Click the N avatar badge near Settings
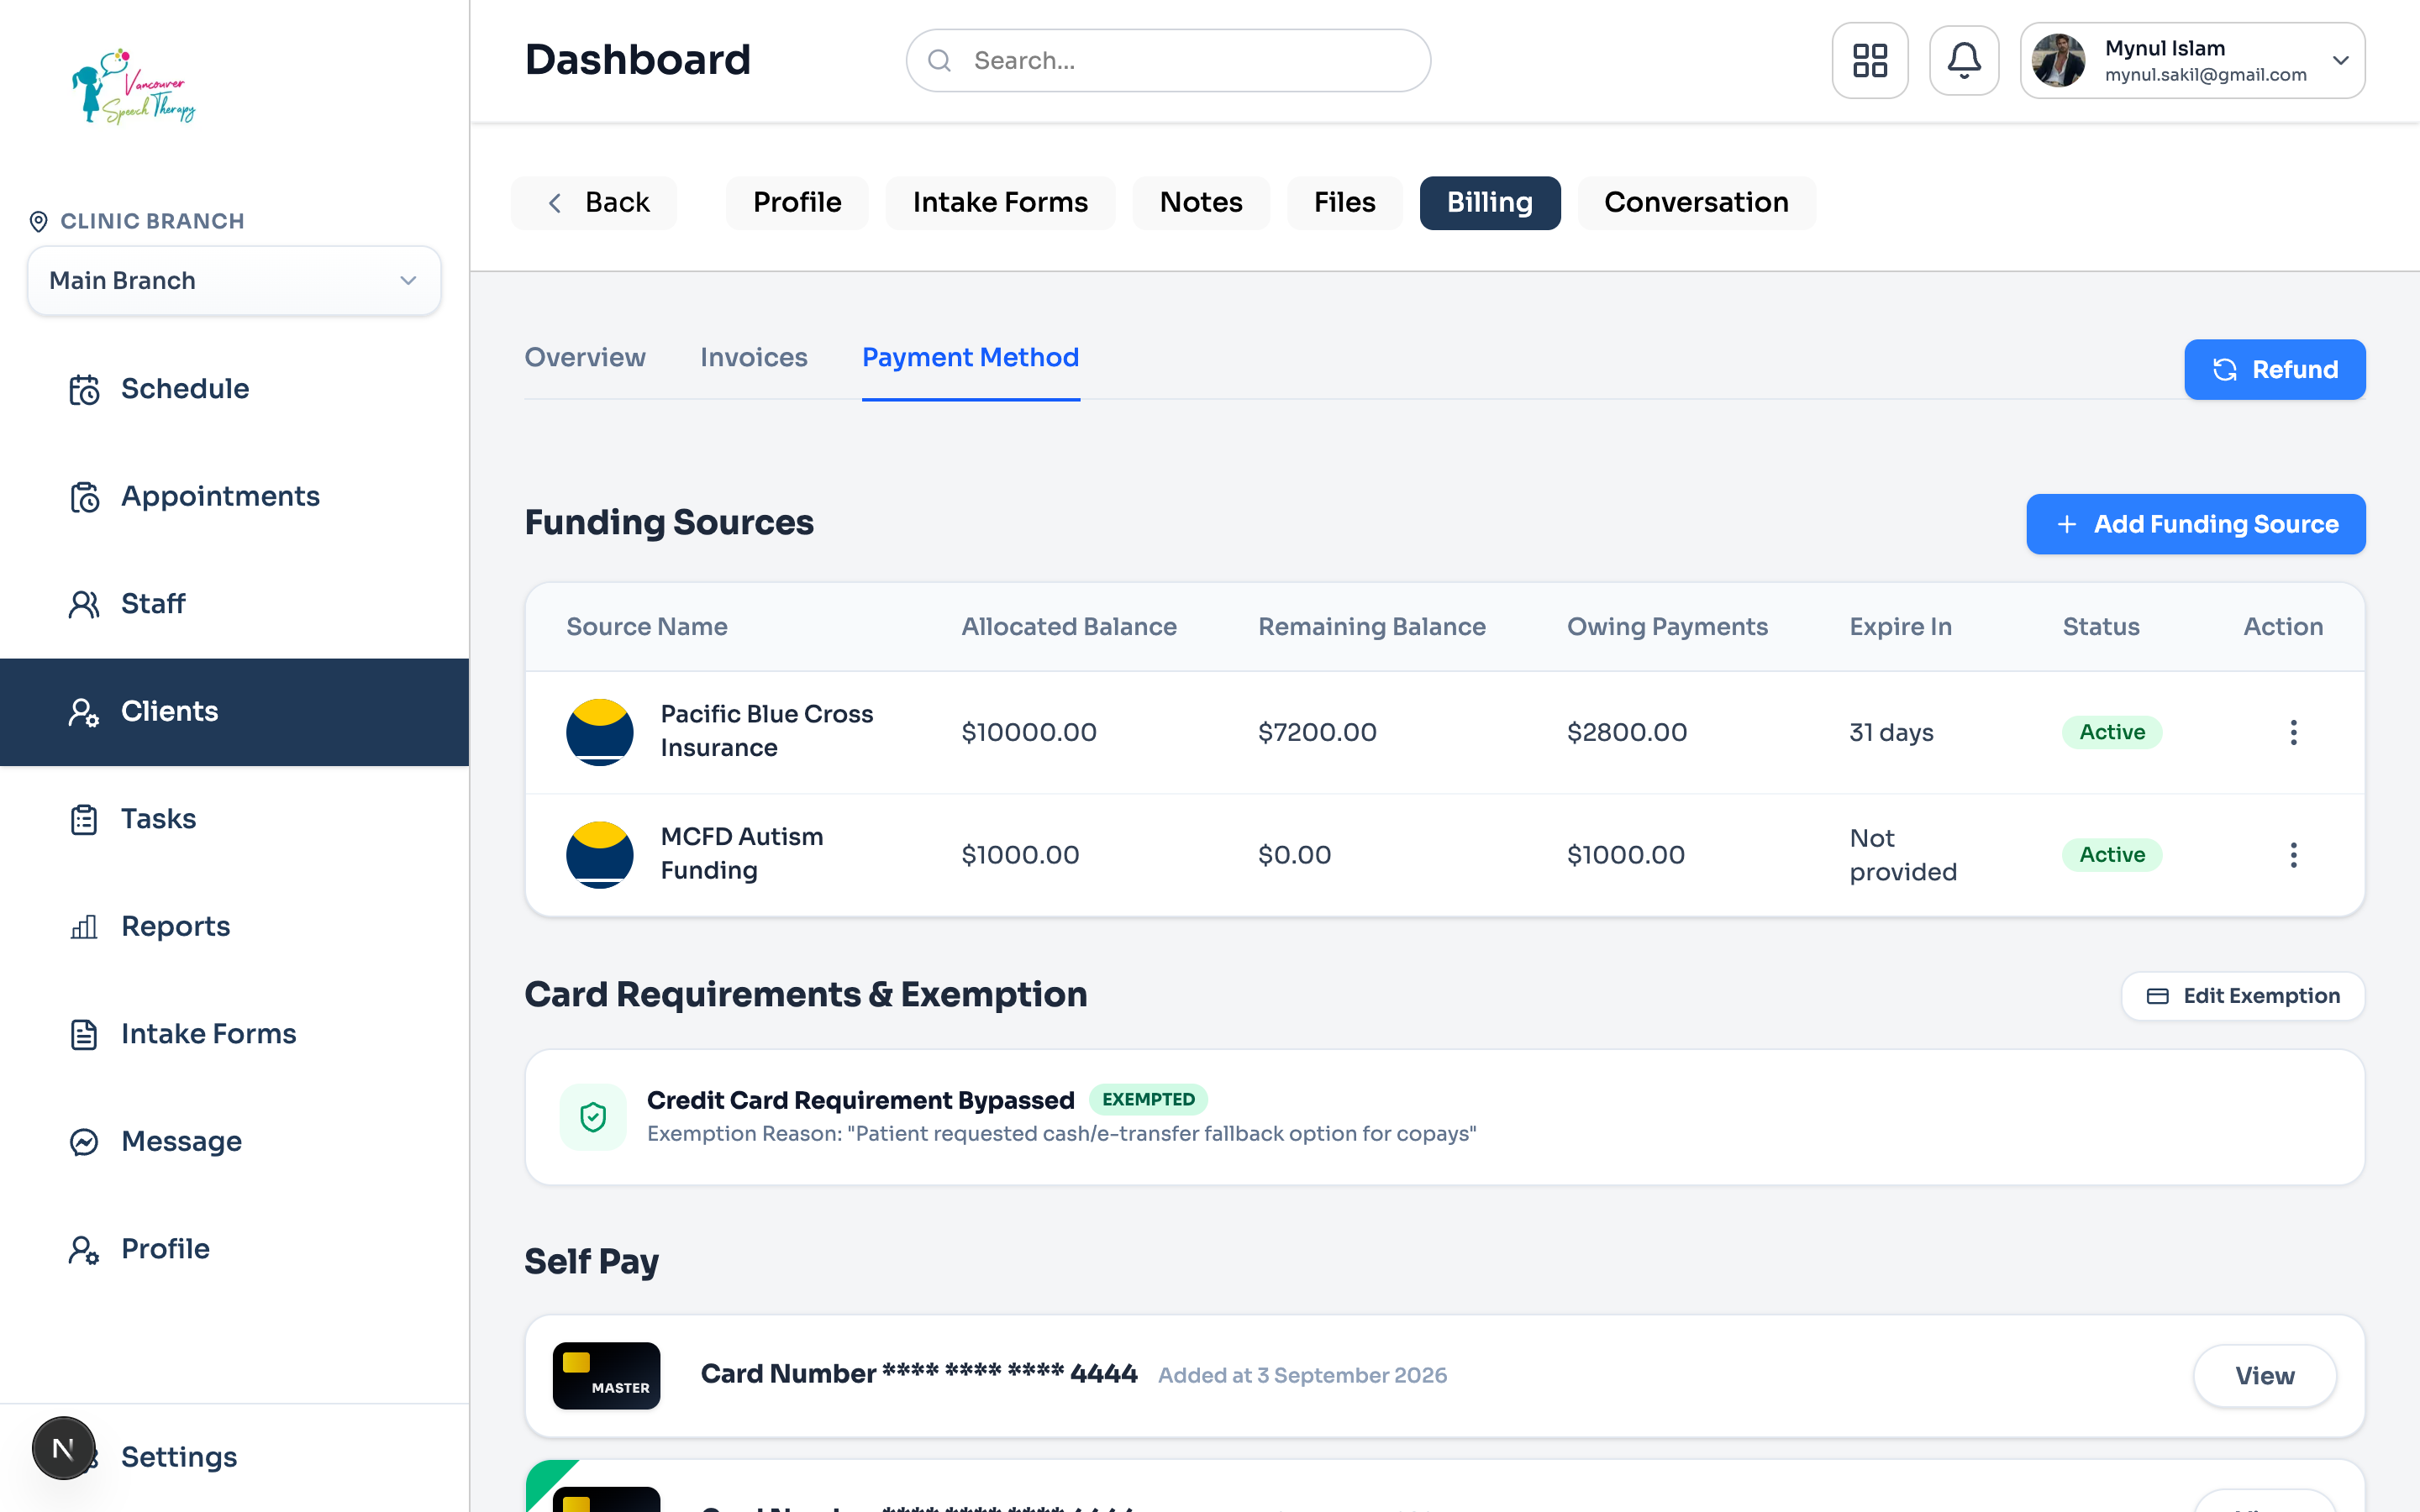 (63, 1447)
